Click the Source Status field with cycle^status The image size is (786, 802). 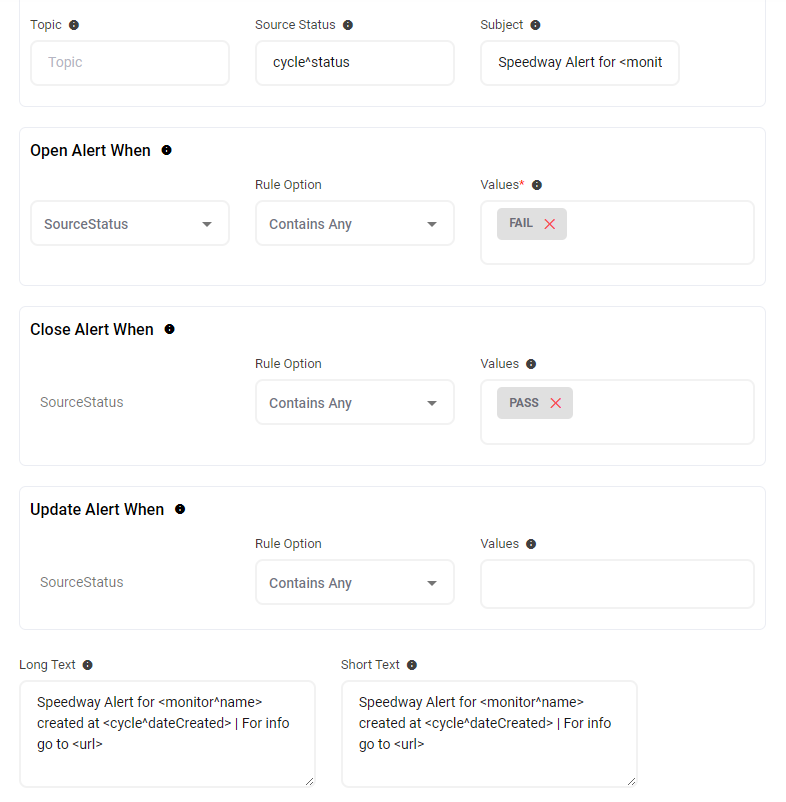pyautogui.click(x=354, y=62)
